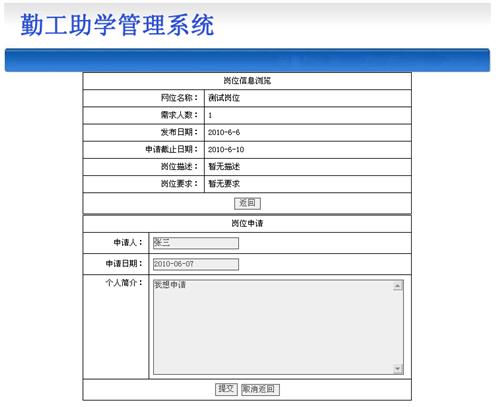498x407 pixels.
Task: Click the 发布日期 value 2010-6-6
Action: (x=224, y=132)
